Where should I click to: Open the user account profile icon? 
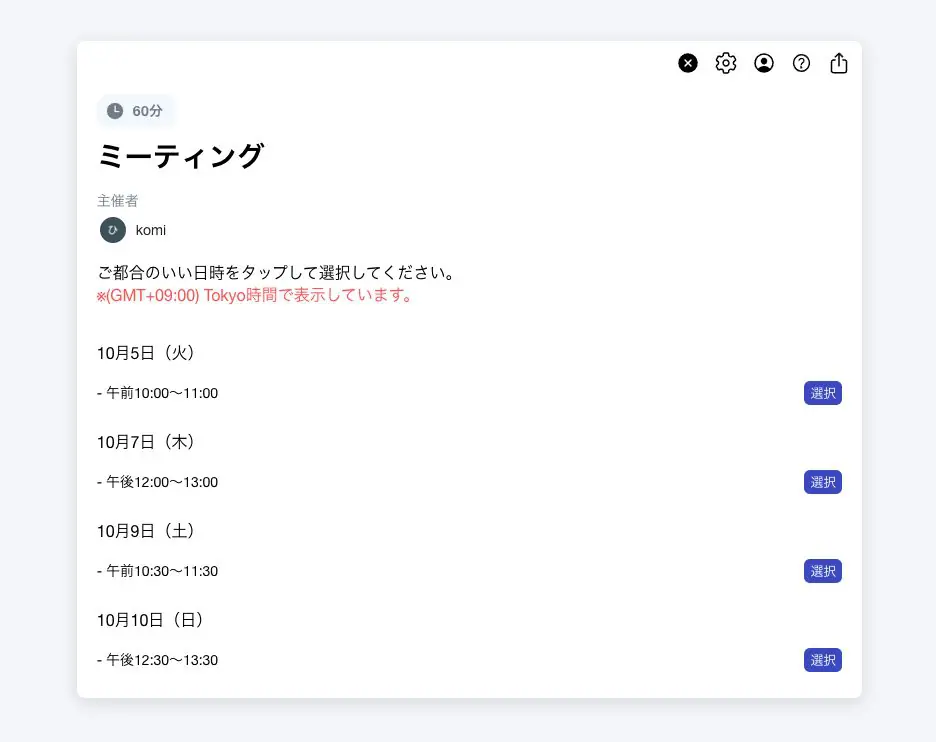(x=764, y=63)
